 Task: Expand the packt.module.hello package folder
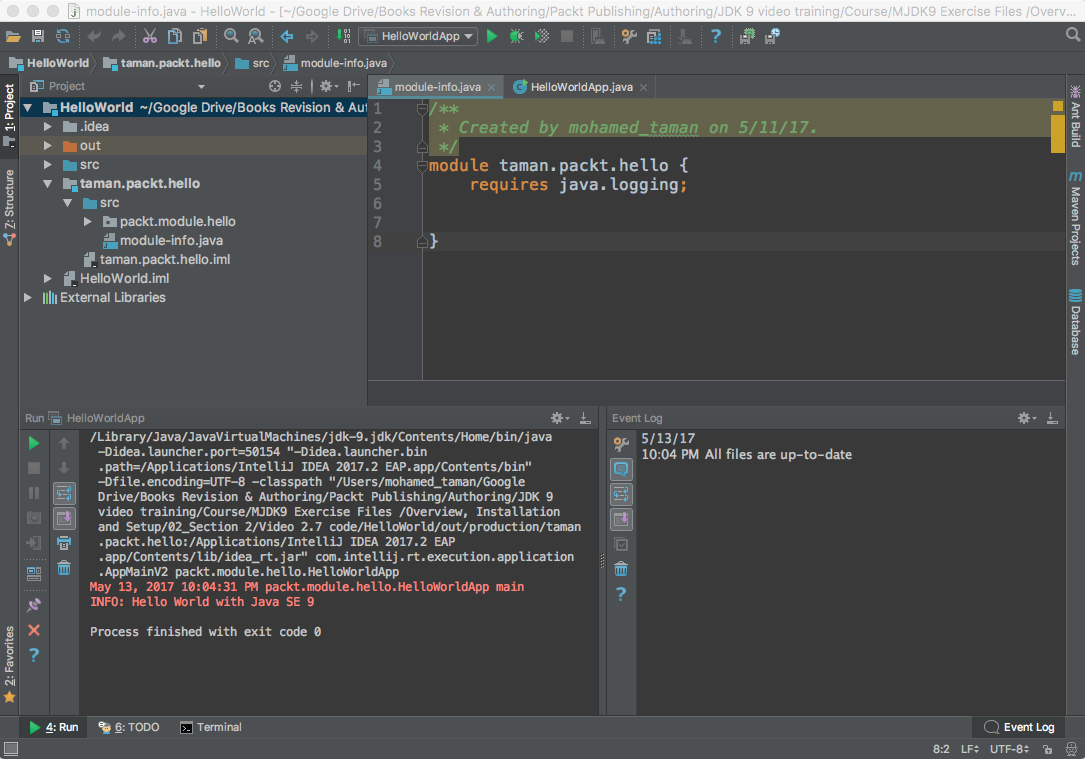[88, 222]
